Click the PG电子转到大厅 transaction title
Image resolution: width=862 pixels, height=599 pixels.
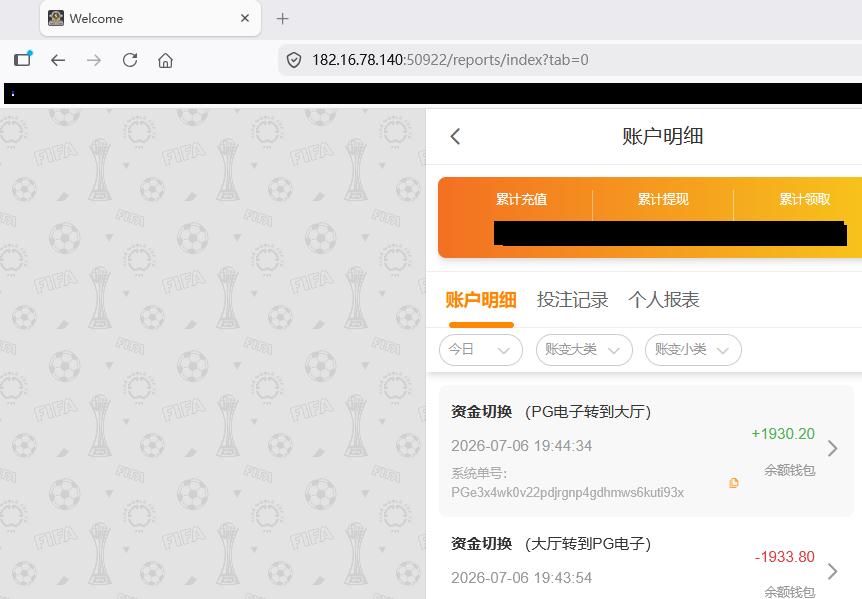588,412
